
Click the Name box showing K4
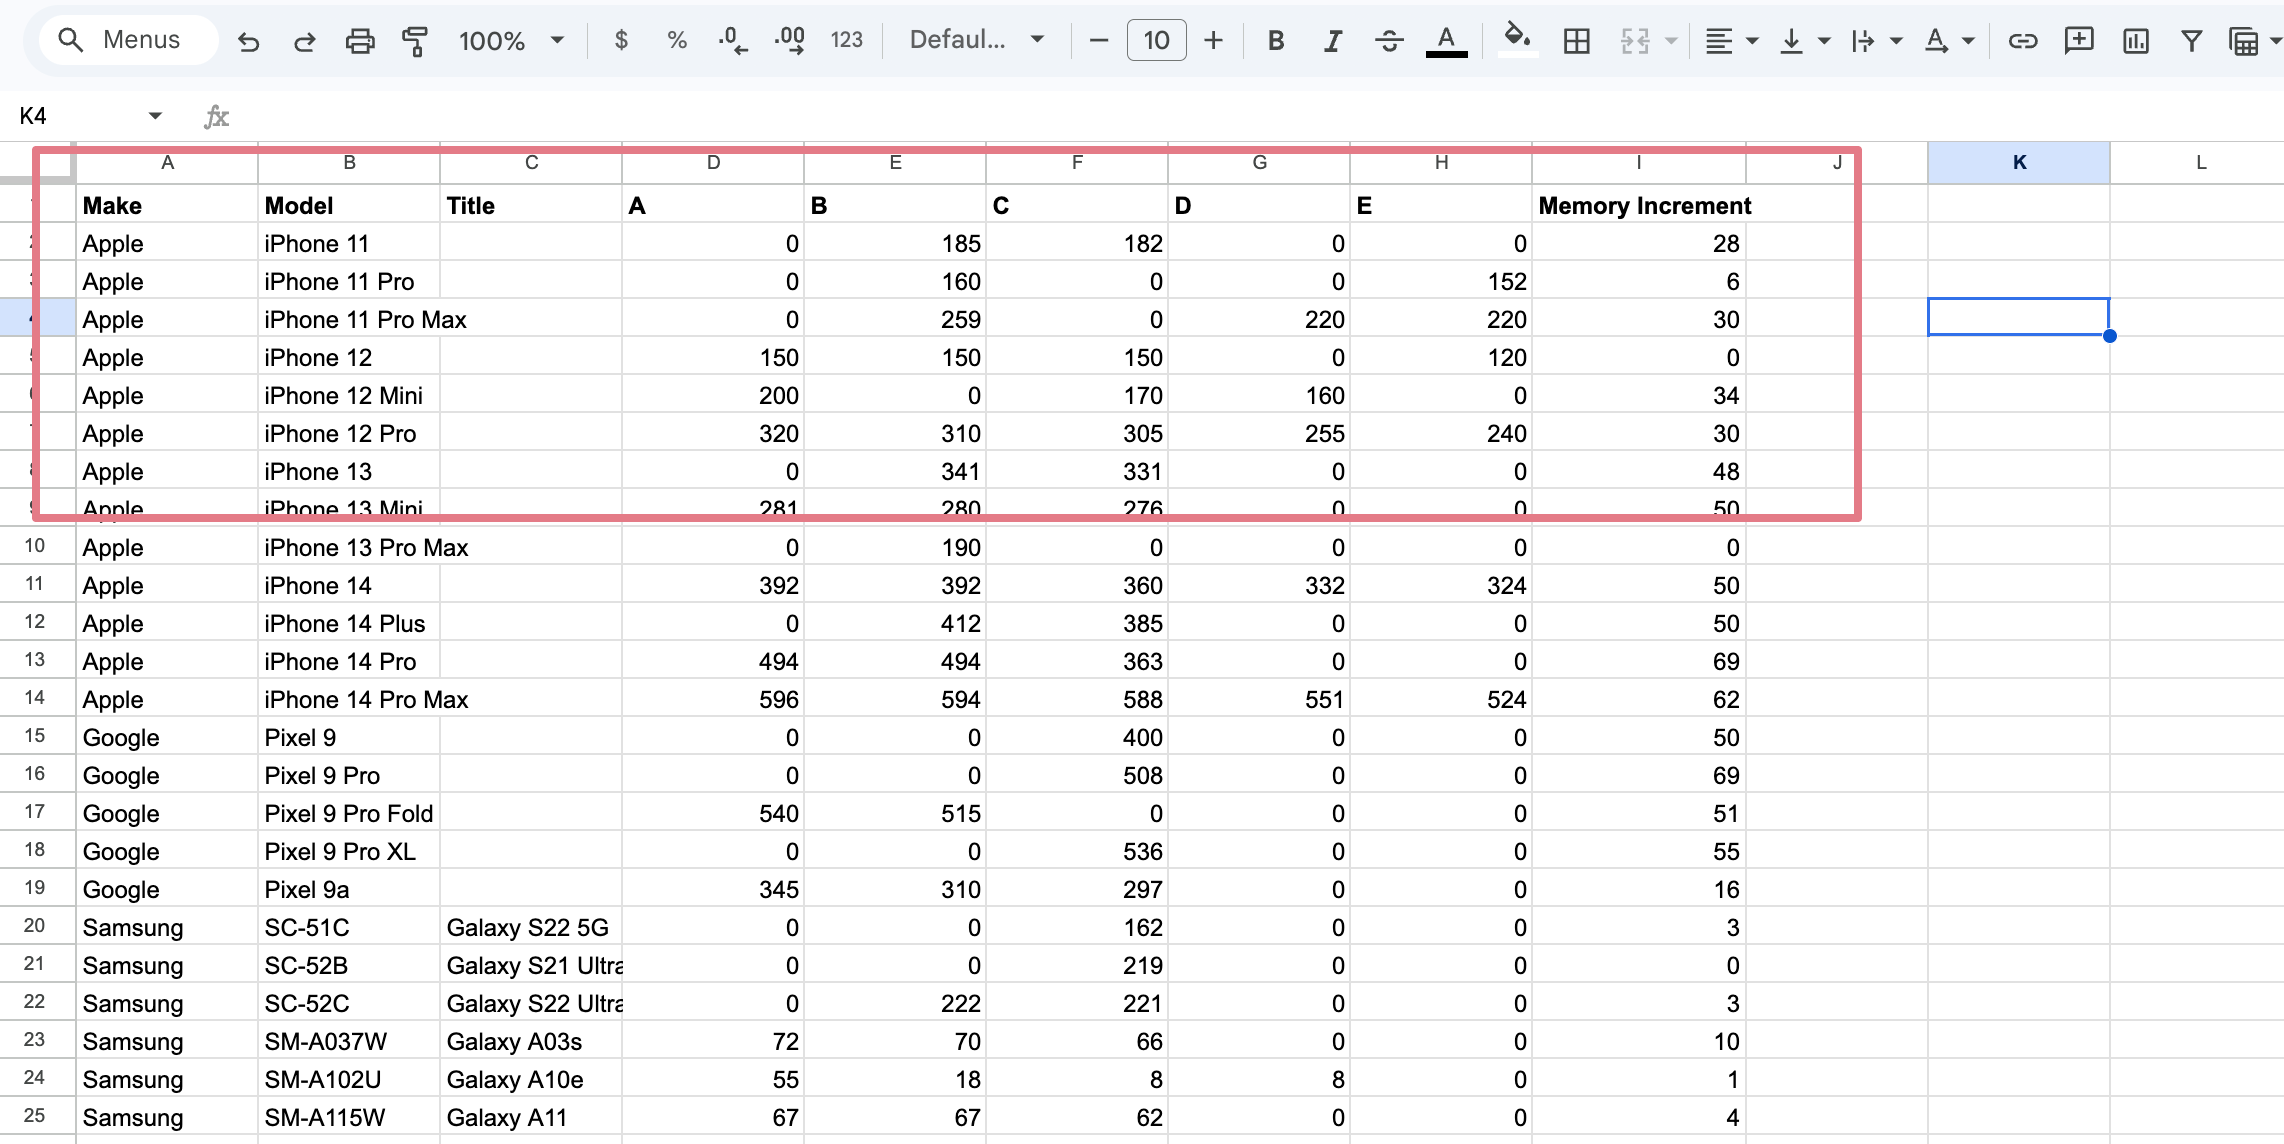(75, 116)
